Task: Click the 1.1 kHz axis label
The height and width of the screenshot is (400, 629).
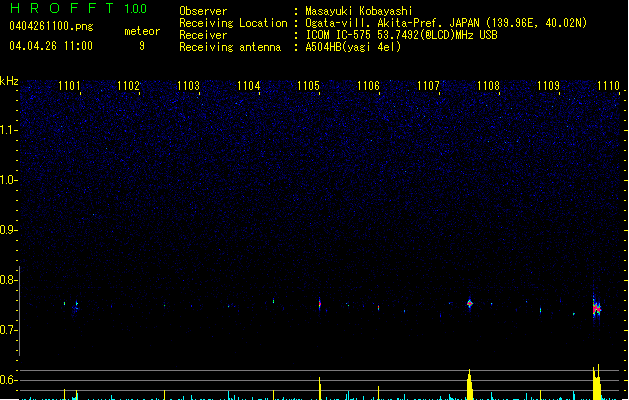Action: pos(8,130)
